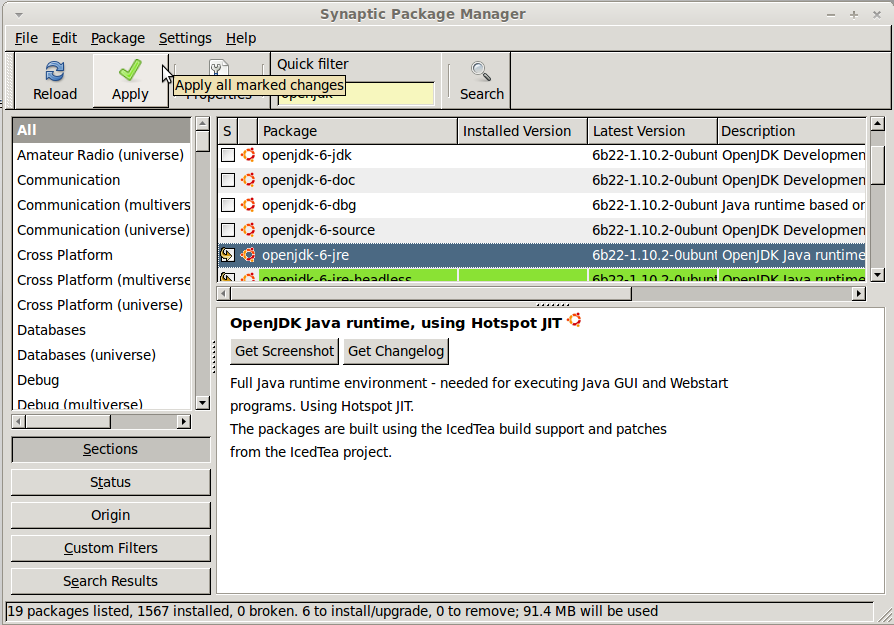Viewport: 894px width, 625px height.
Task: Click the sections list scroll-down arrow
Action: (202, 403)
